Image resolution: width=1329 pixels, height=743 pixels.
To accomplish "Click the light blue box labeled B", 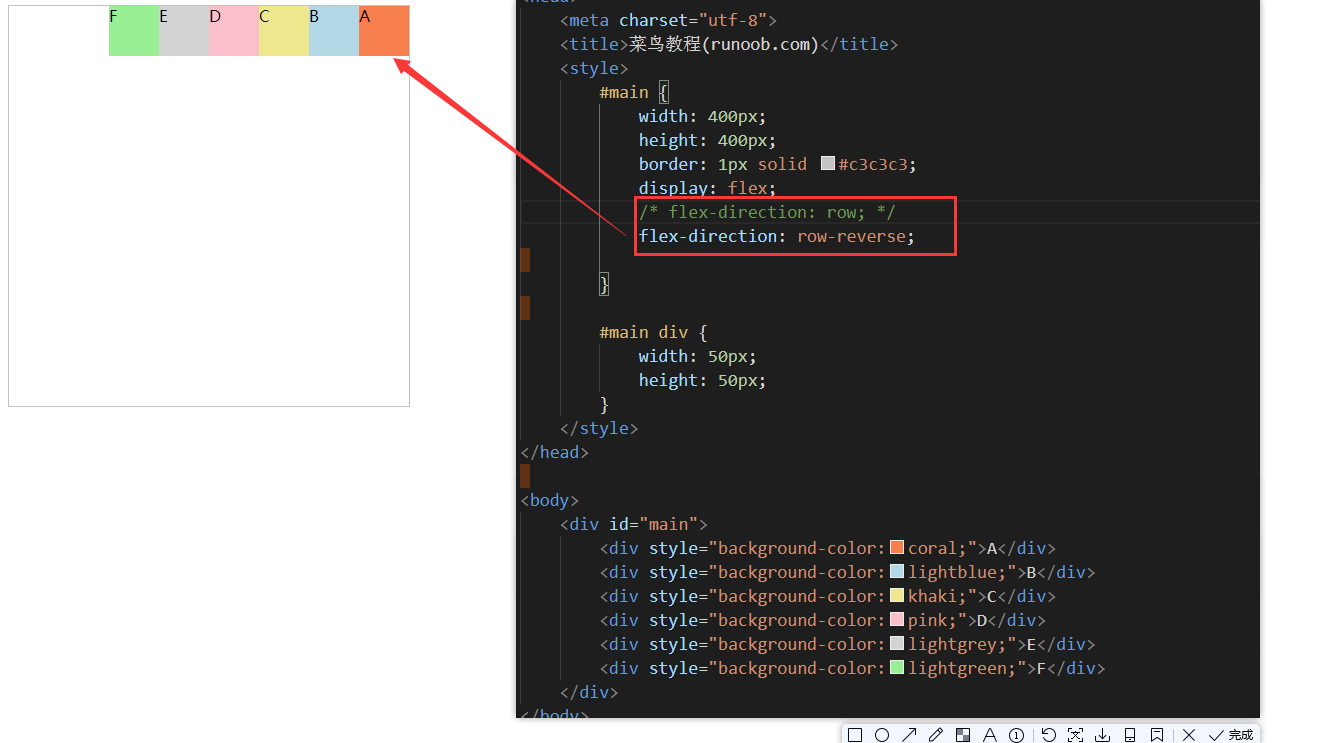I will pyautogui.click(x=334, y=31).
